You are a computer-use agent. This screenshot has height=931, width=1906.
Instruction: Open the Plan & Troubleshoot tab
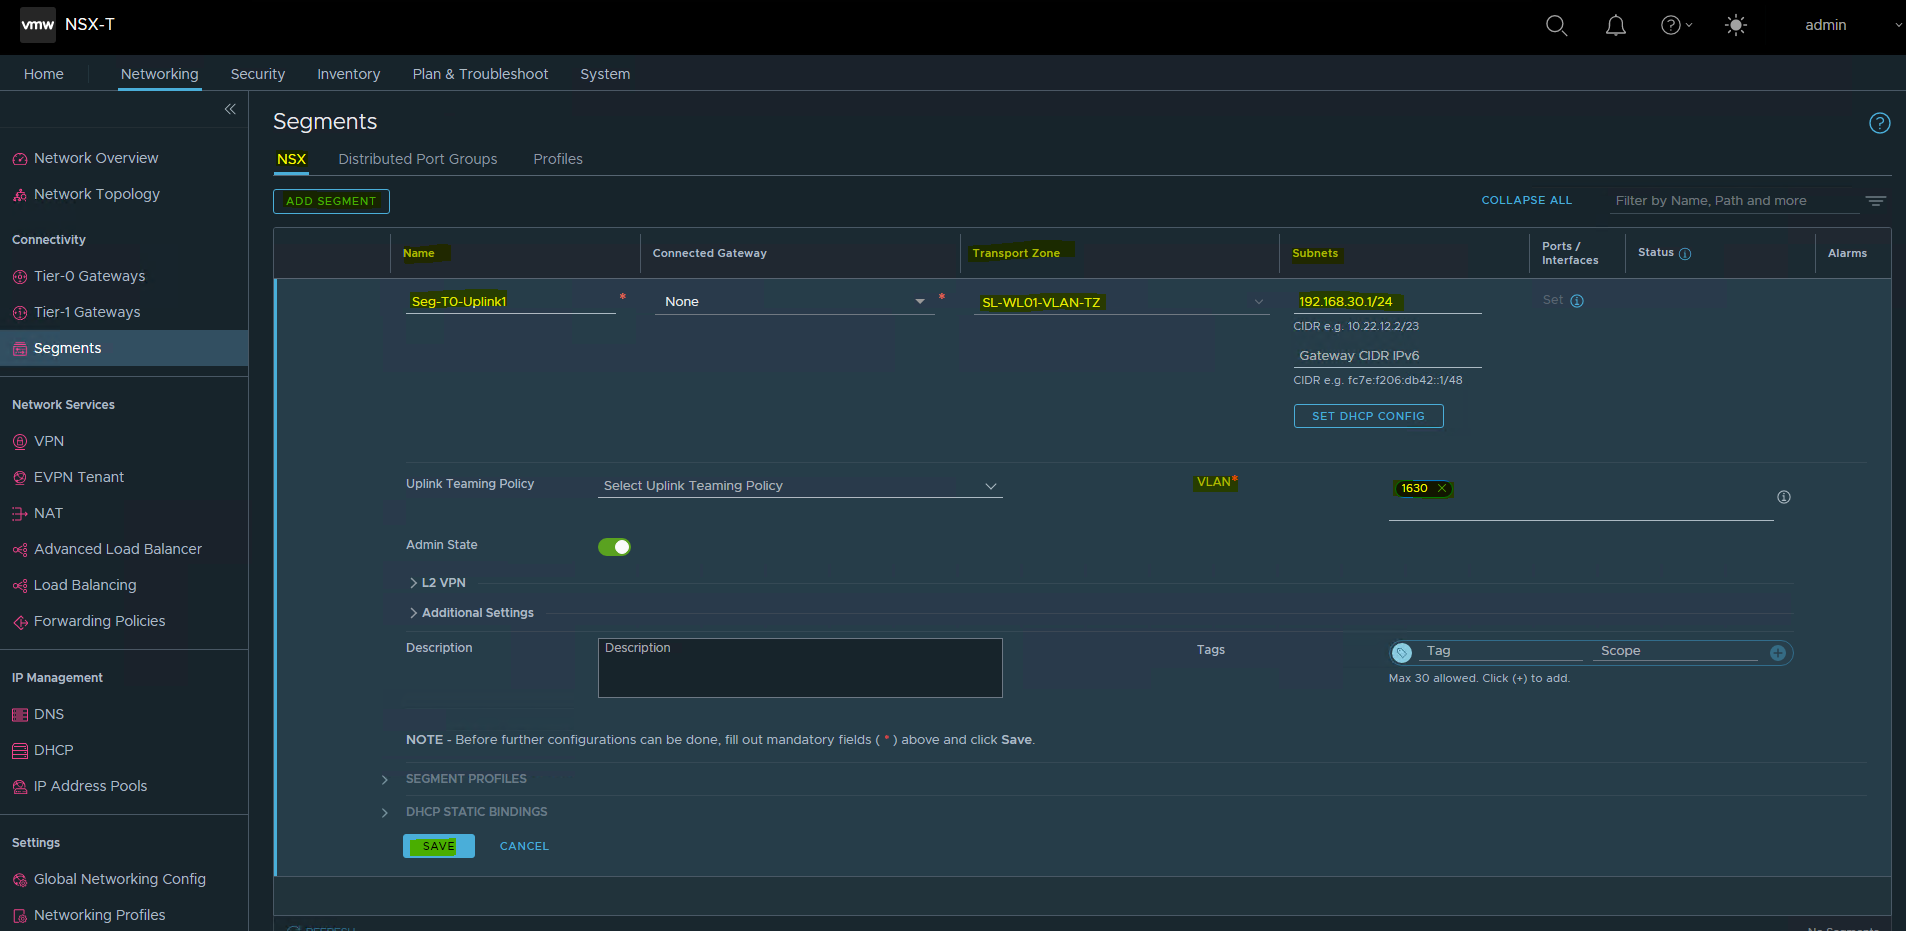[x=481, y=74]
